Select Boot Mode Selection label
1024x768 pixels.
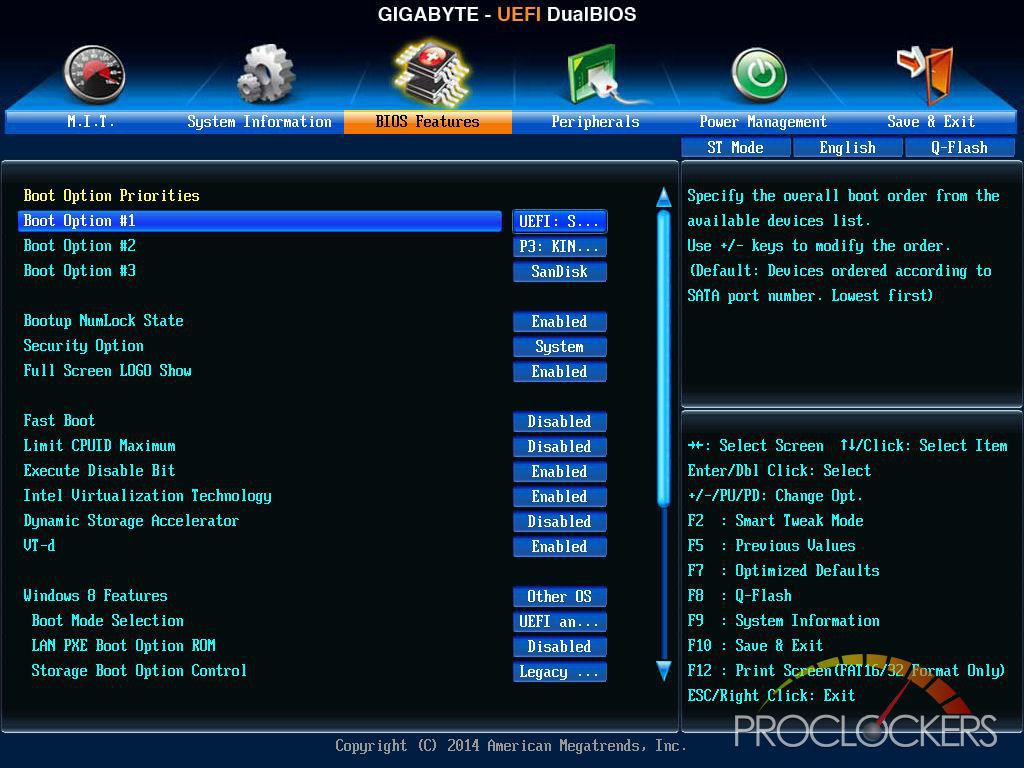click(x=108, y=620)
